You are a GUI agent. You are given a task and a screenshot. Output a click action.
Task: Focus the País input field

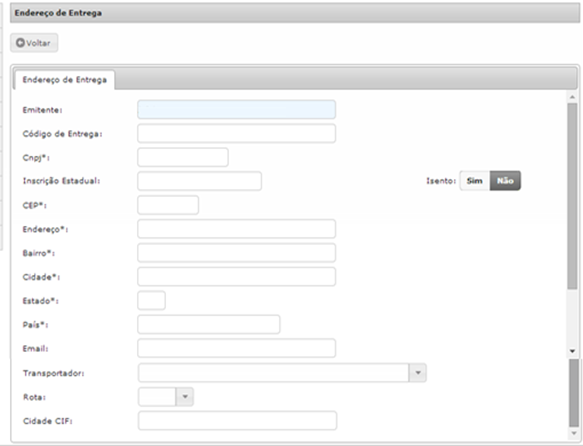point(209,324)
